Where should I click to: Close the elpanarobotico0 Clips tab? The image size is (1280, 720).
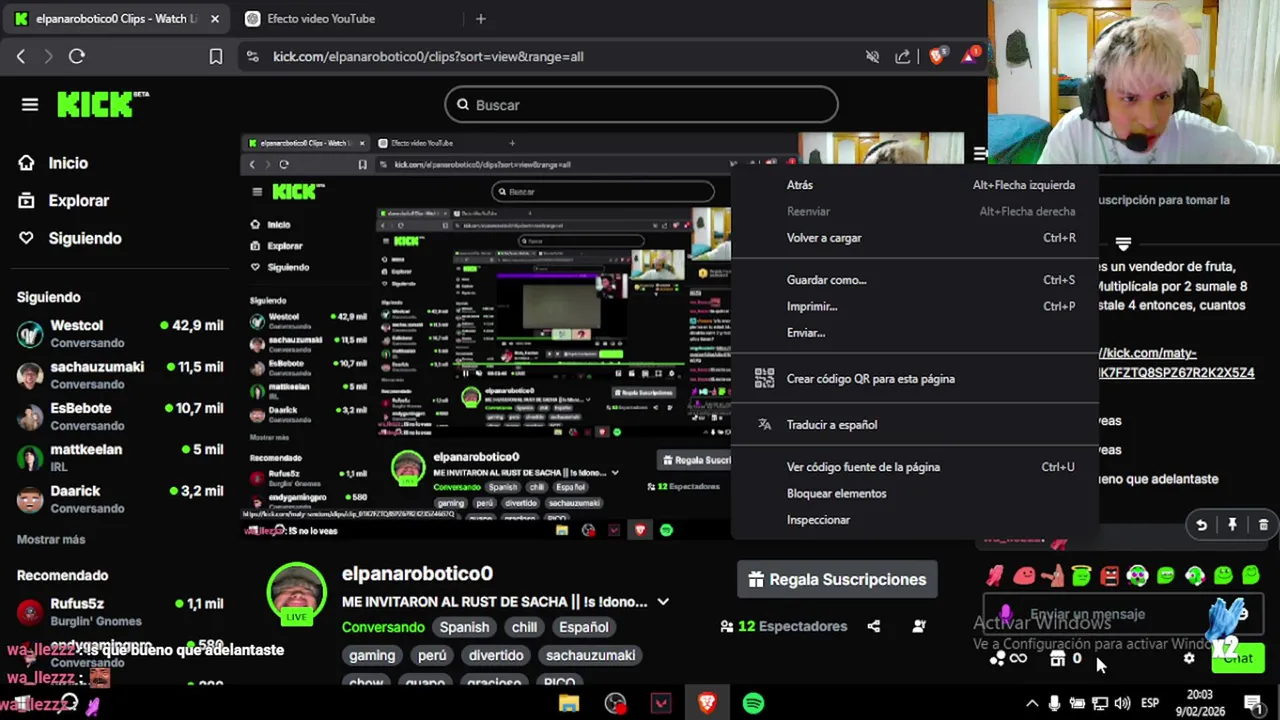214,19
